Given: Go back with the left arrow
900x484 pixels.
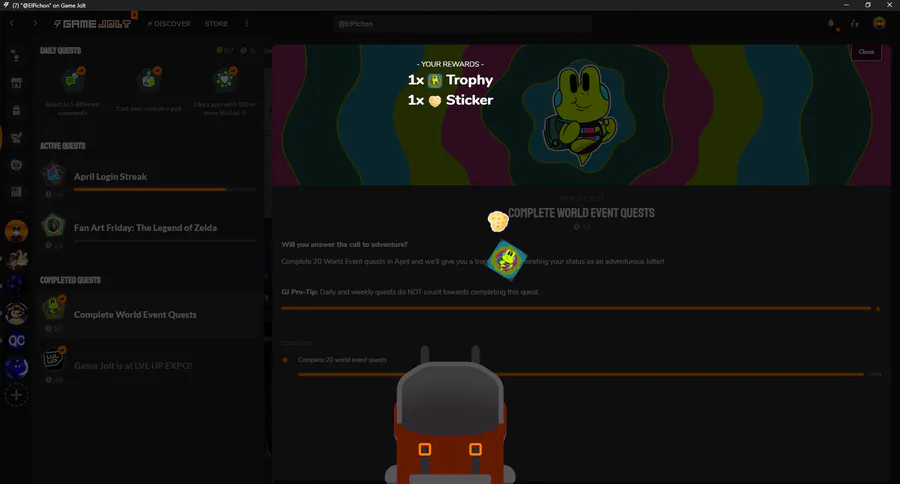Looking at the screenshot, I should pos(11,24).
